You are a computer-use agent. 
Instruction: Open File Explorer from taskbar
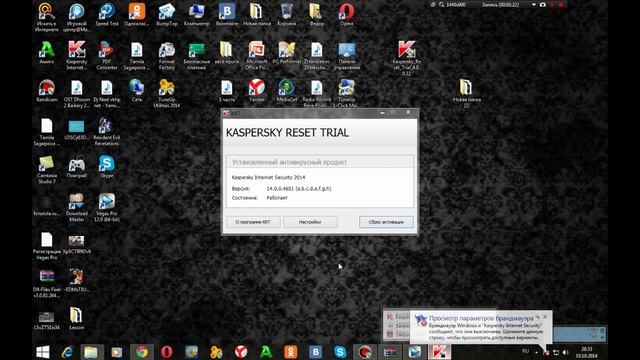click(x=91, y=352)
